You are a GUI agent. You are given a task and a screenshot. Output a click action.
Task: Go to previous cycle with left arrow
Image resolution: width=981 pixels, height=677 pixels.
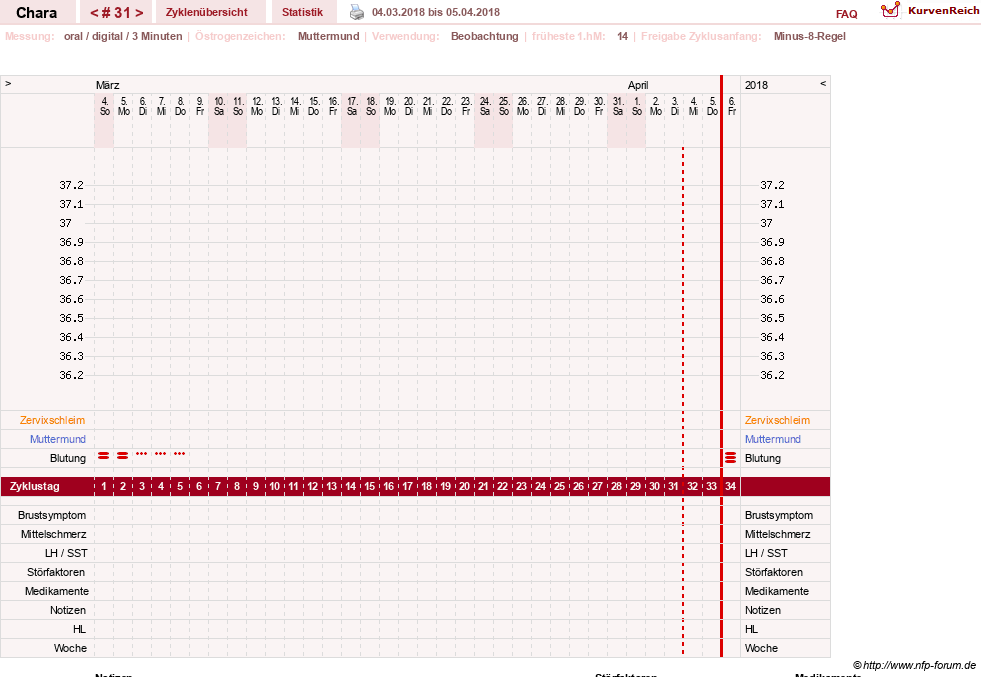point(94,13)
